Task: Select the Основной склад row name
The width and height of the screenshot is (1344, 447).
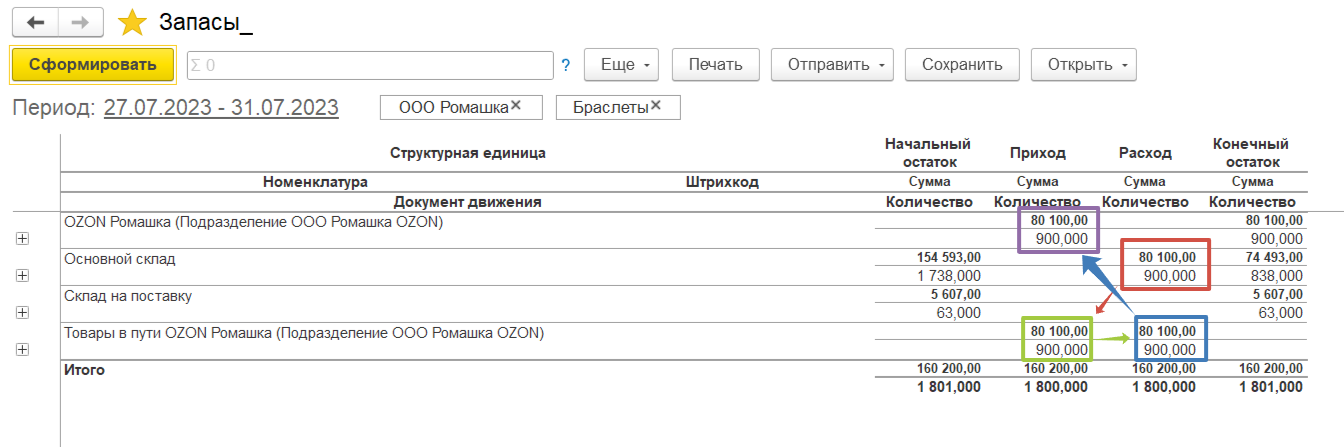Action: (119, 259)
